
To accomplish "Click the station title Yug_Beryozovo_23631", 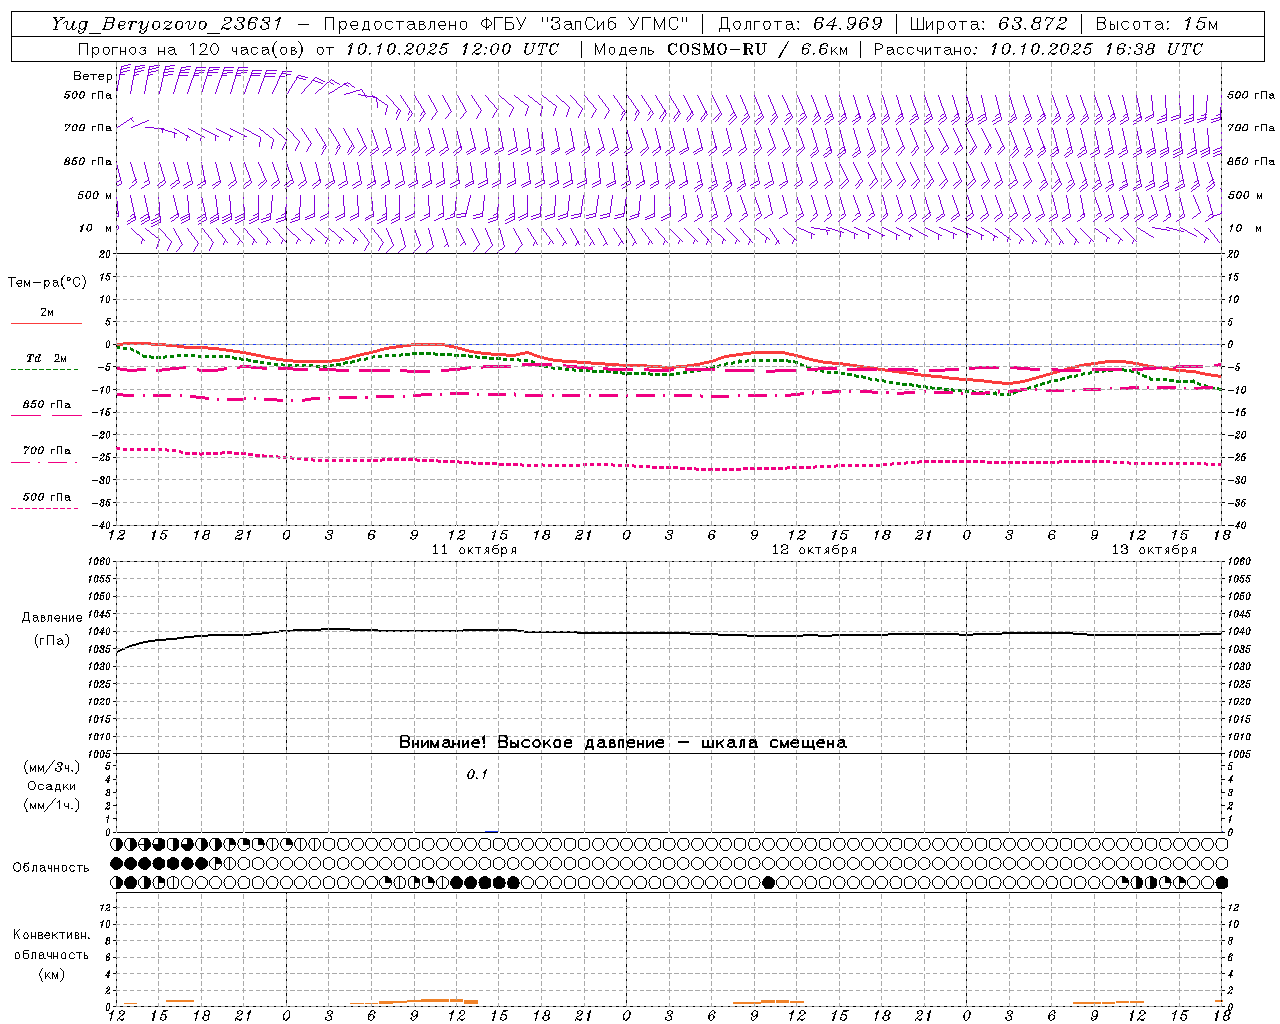I will click(x=167, y=24).
